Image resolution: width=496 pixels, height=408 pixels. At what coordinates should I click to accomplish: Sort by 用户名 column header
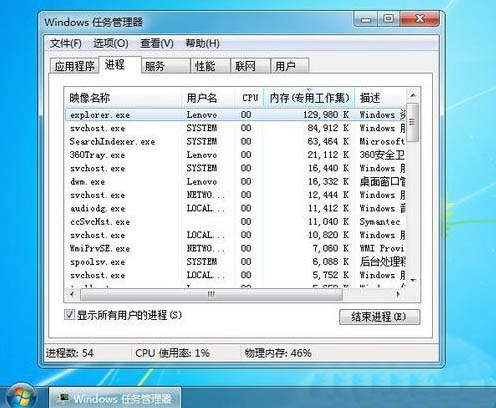(209, 98)
